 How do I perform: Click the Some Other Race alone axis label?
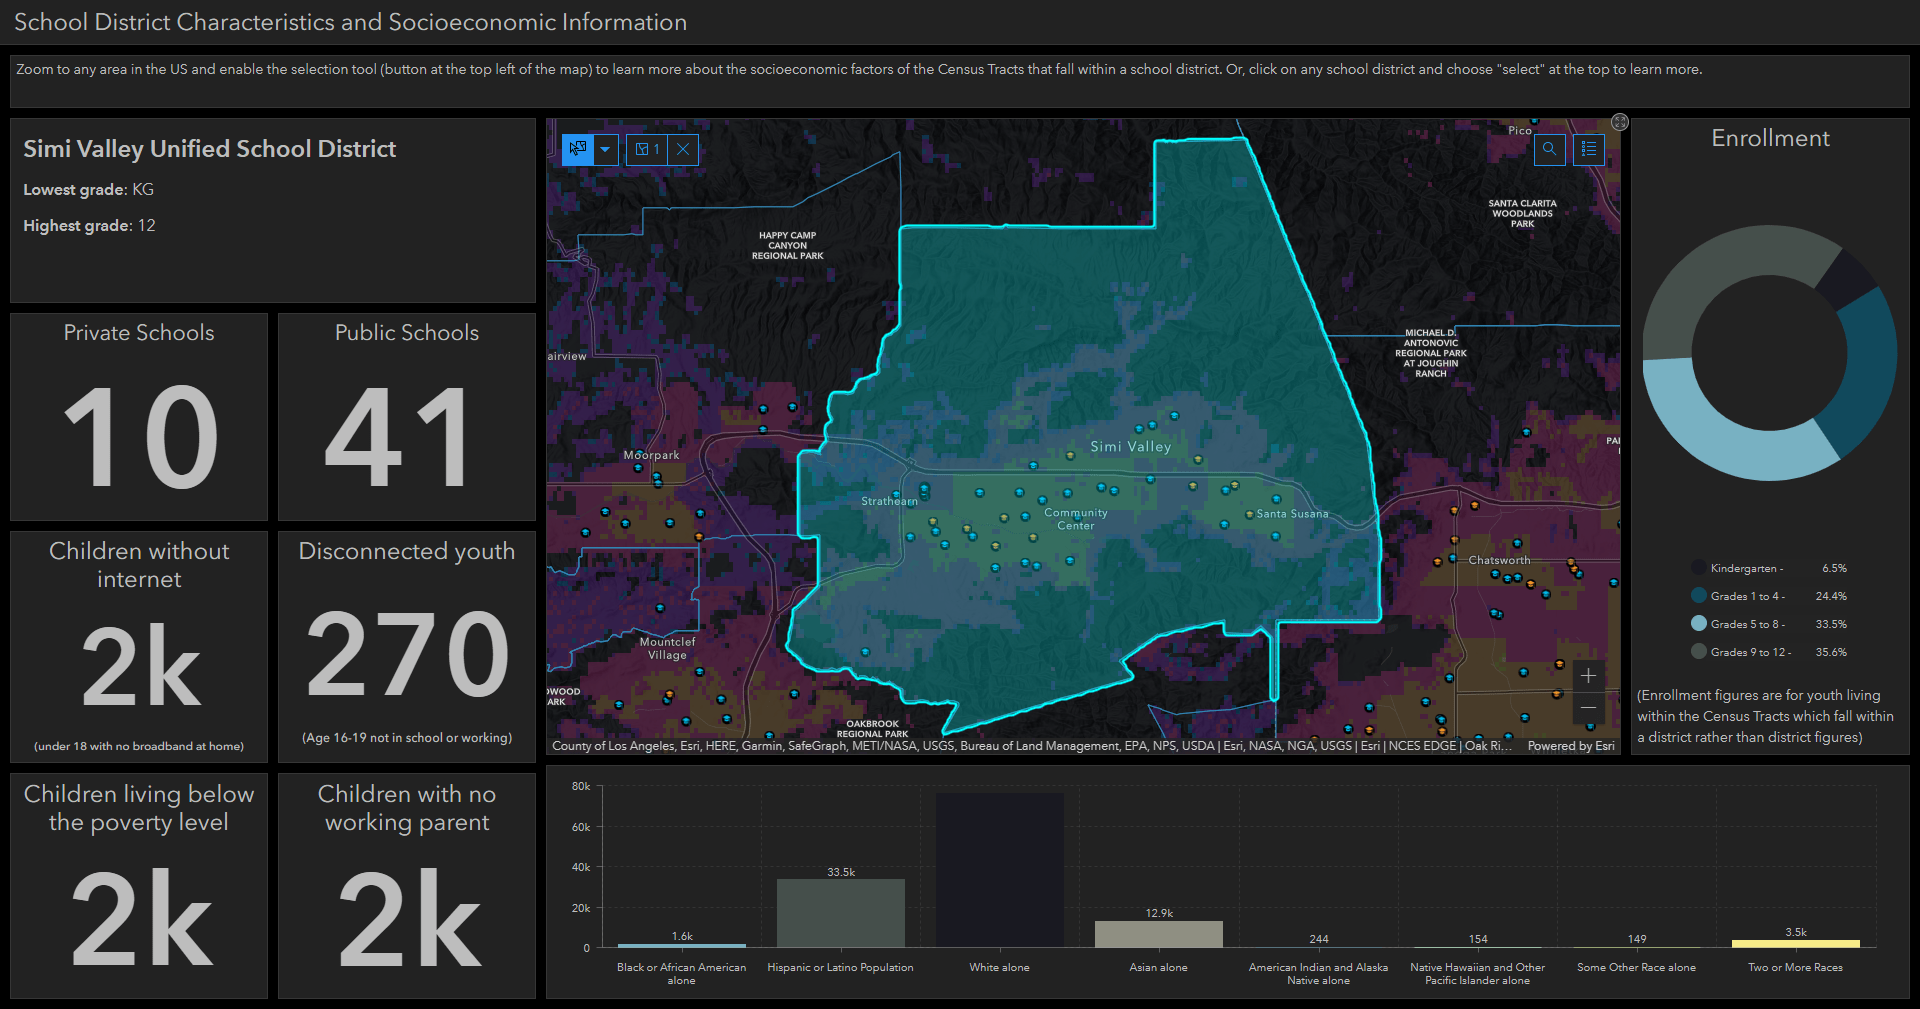pos(1636,967)
